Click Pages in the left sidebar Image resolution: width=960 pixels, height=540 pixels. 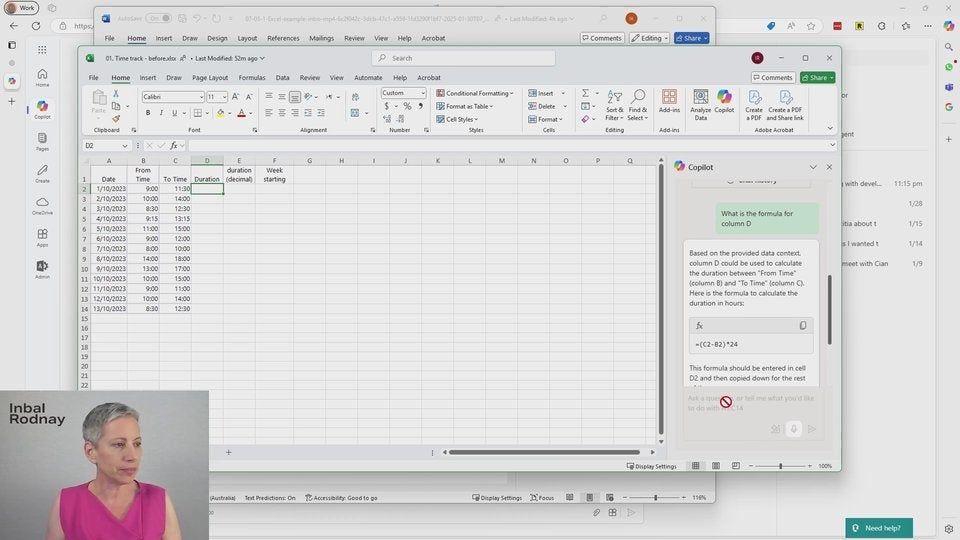click(x=42, y=141)
